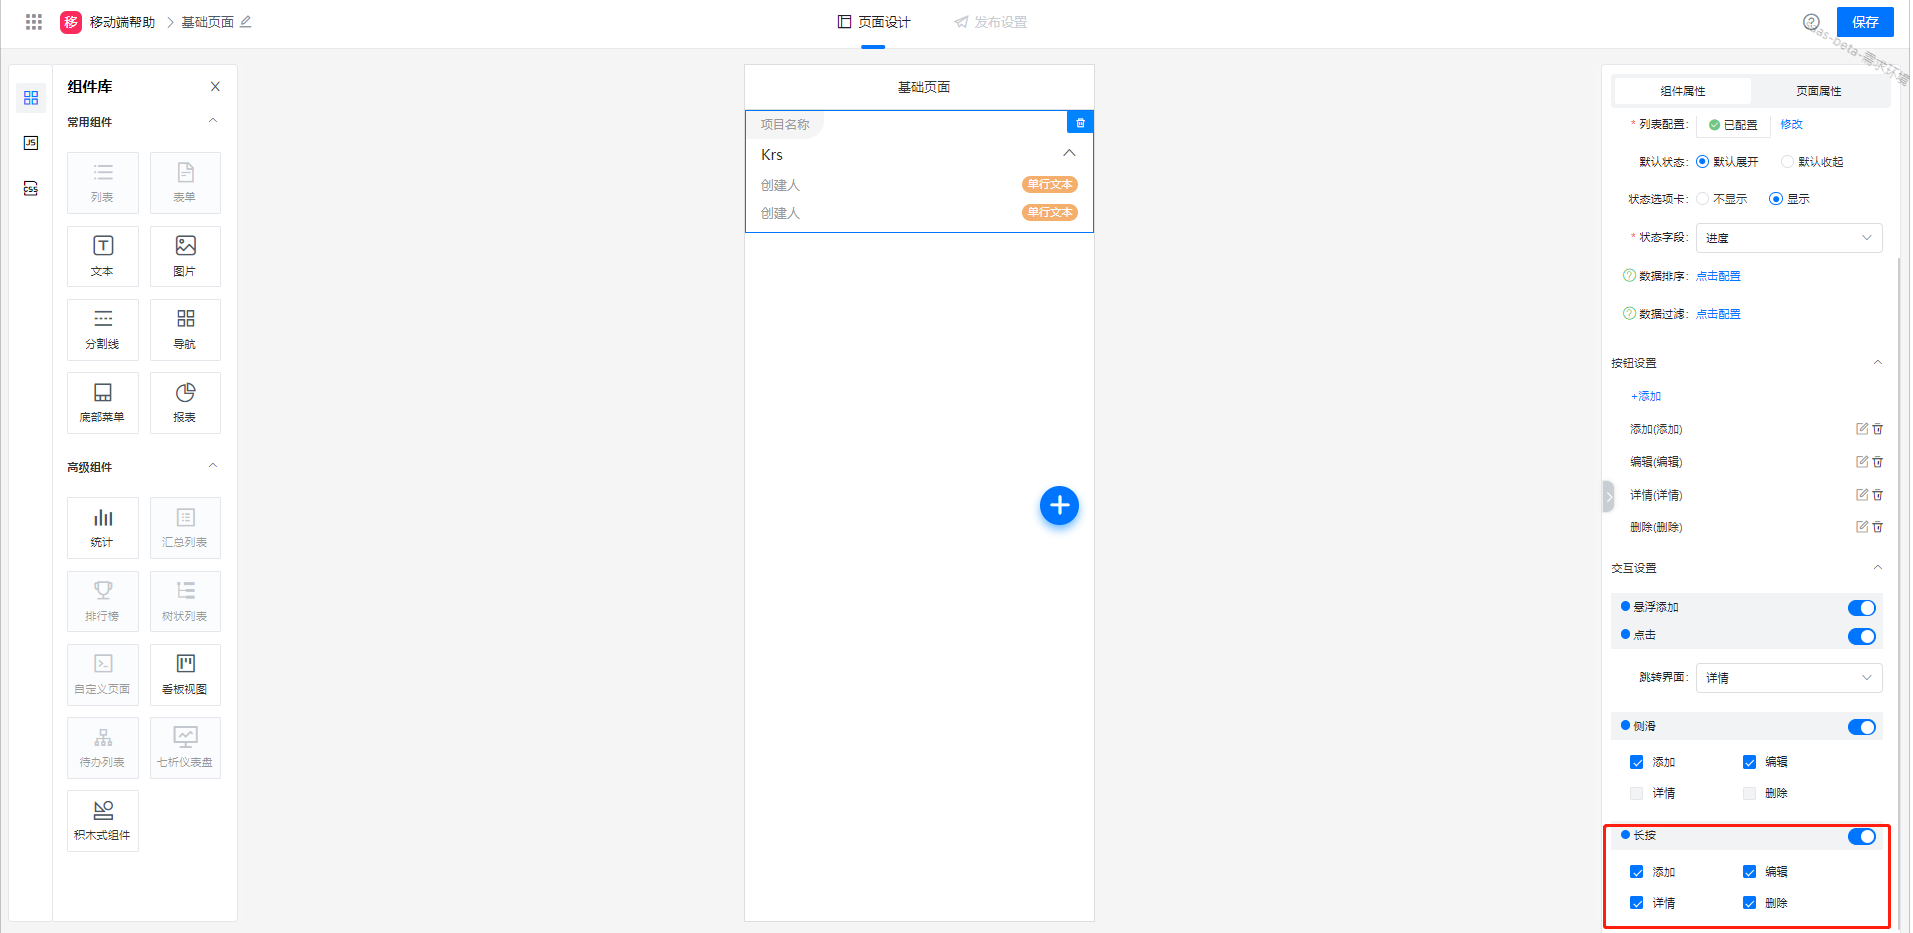Open the CSS style sidebar icon
The height and width of the screenshot is (933, 1913).
pyautogui.click(x=31, y=189)
